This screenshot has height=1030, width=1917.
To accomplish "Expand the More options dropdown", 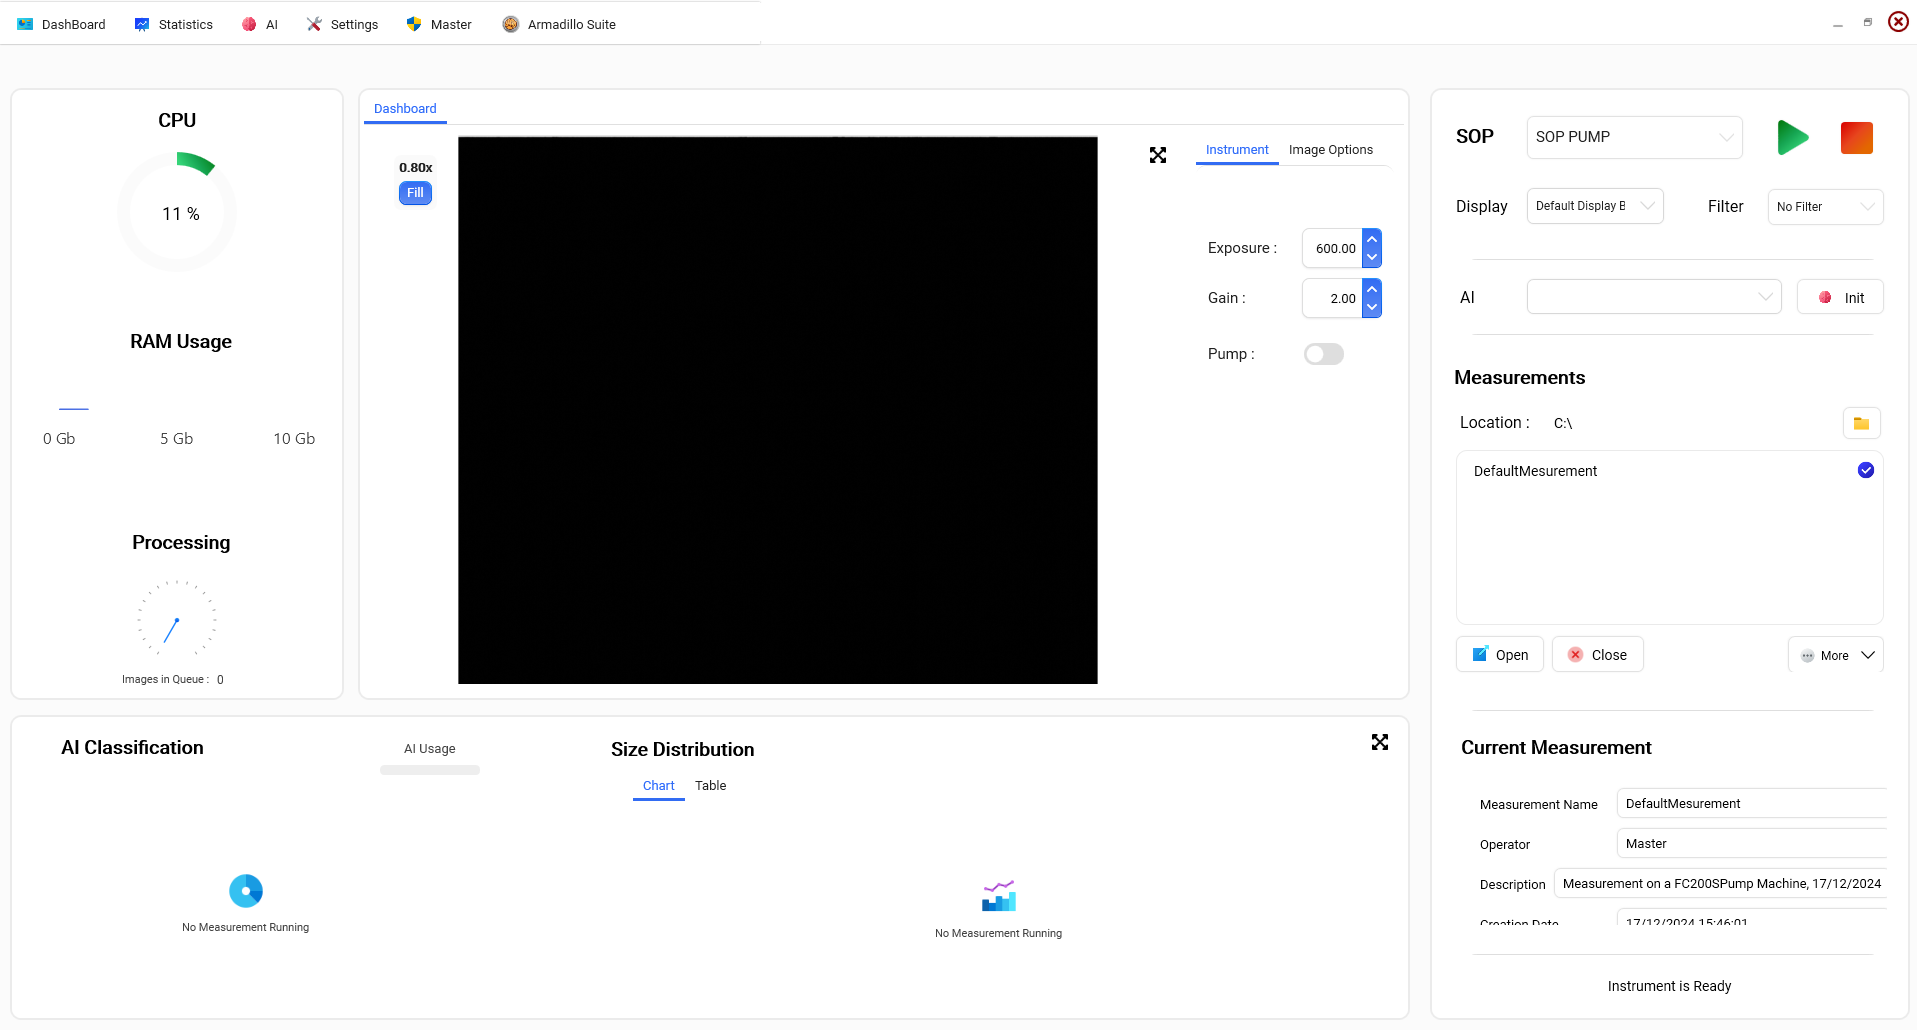I will coord(1836,655).
